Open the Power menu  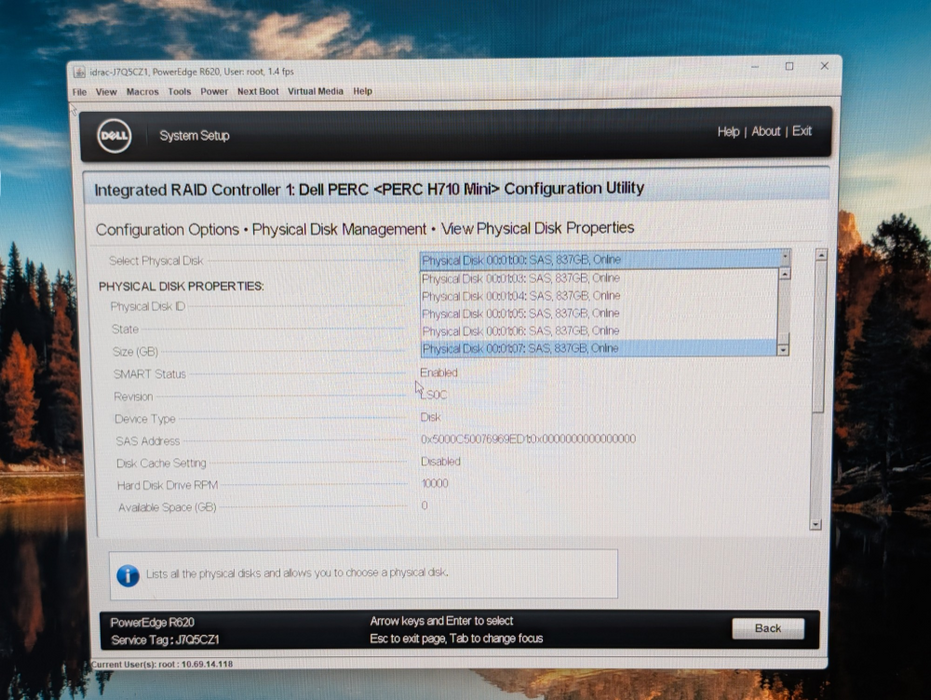tap(214, 91)
